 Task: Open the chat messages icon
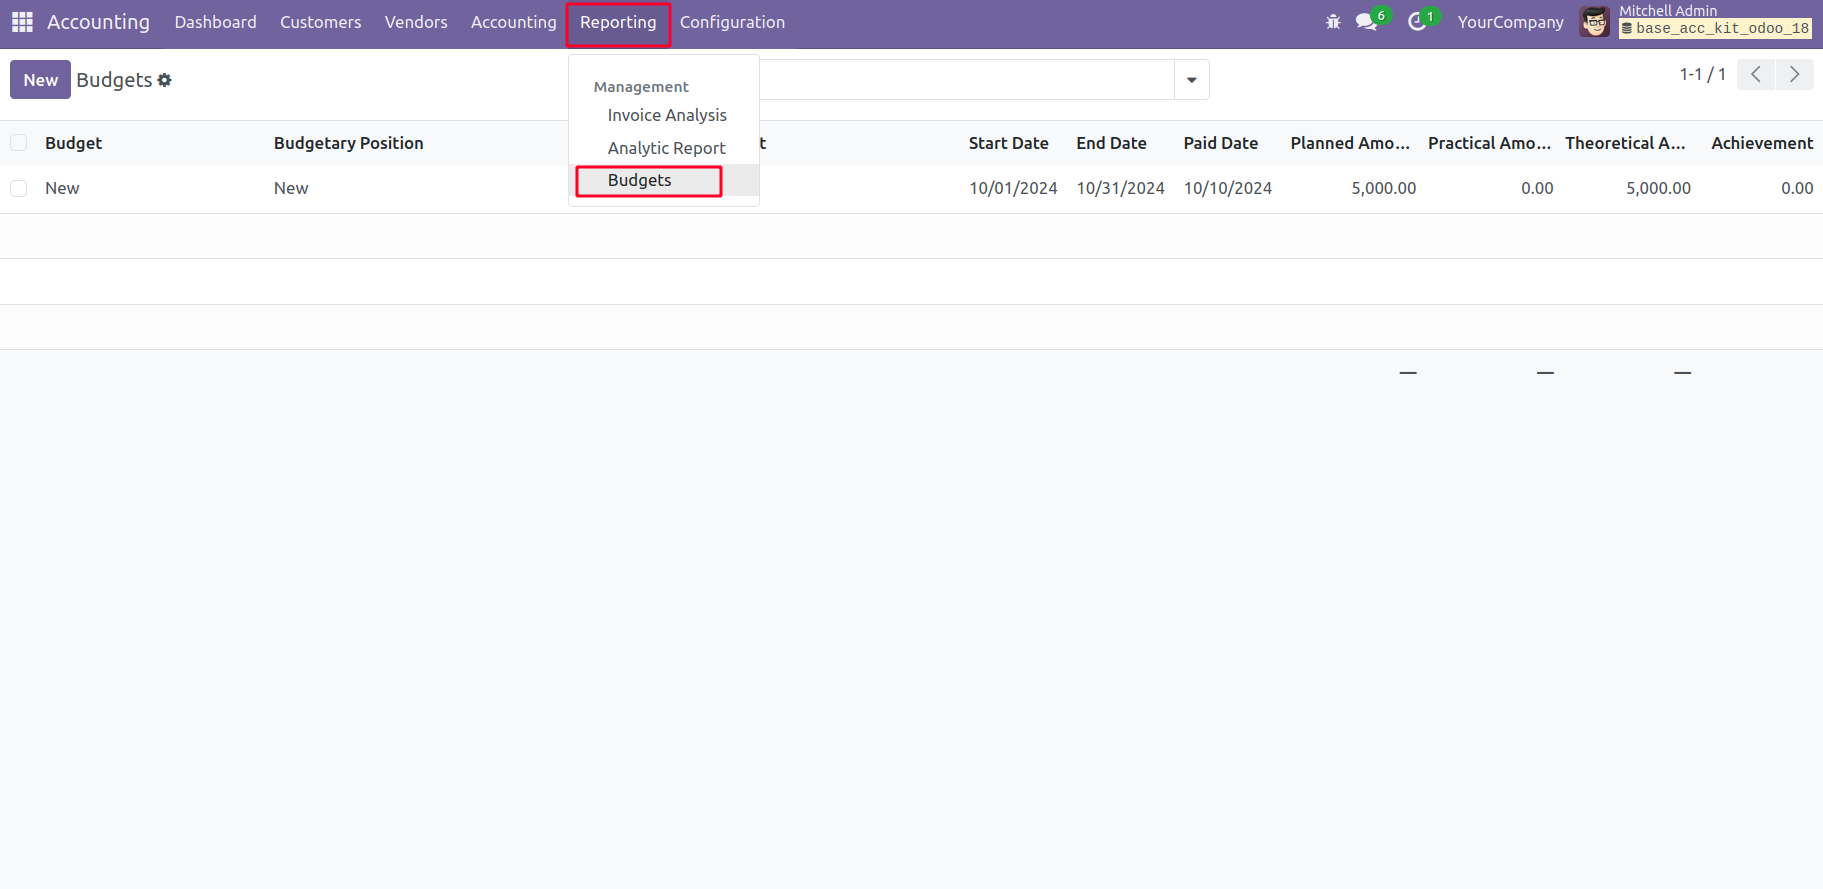pyautogui.click(x=1366, y=22)
